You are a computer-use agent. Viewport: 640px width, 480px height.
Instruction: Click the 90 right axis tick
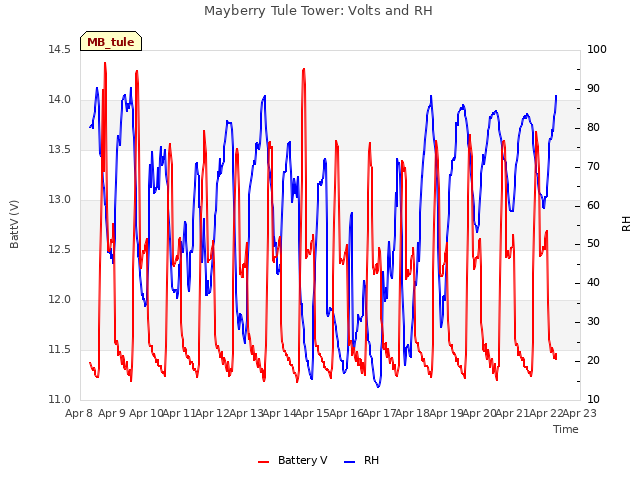(x=593, y=89)
